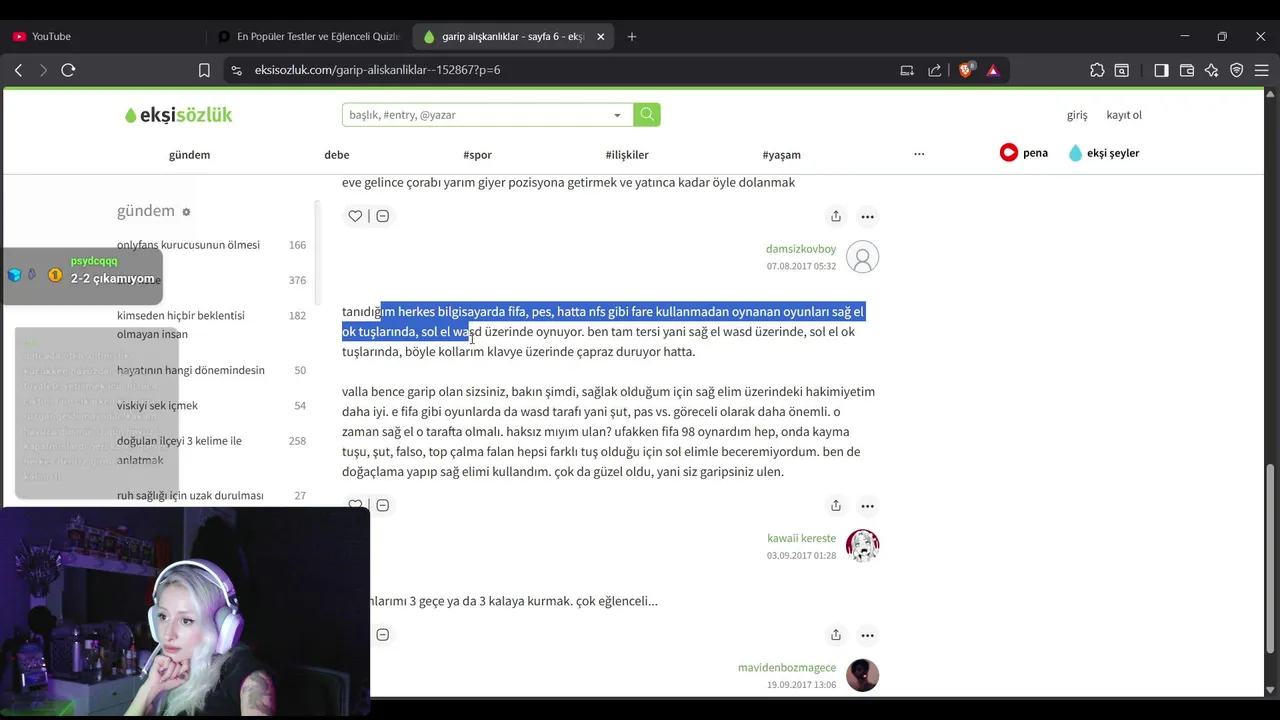Share the damsizkovboy entry
The width and height of the screenshot is (1280, 720).
[836, 216]
